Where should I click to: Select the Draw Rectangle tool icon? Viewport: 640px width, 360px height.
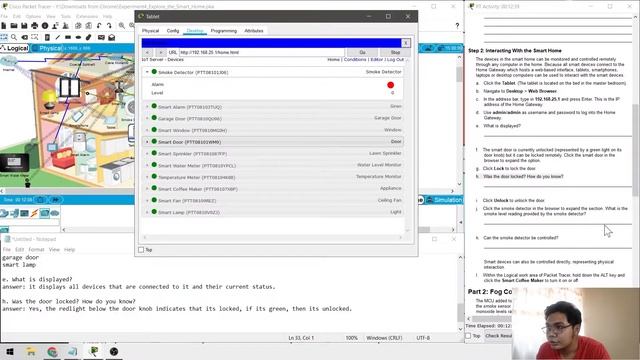tap(68, 37)
